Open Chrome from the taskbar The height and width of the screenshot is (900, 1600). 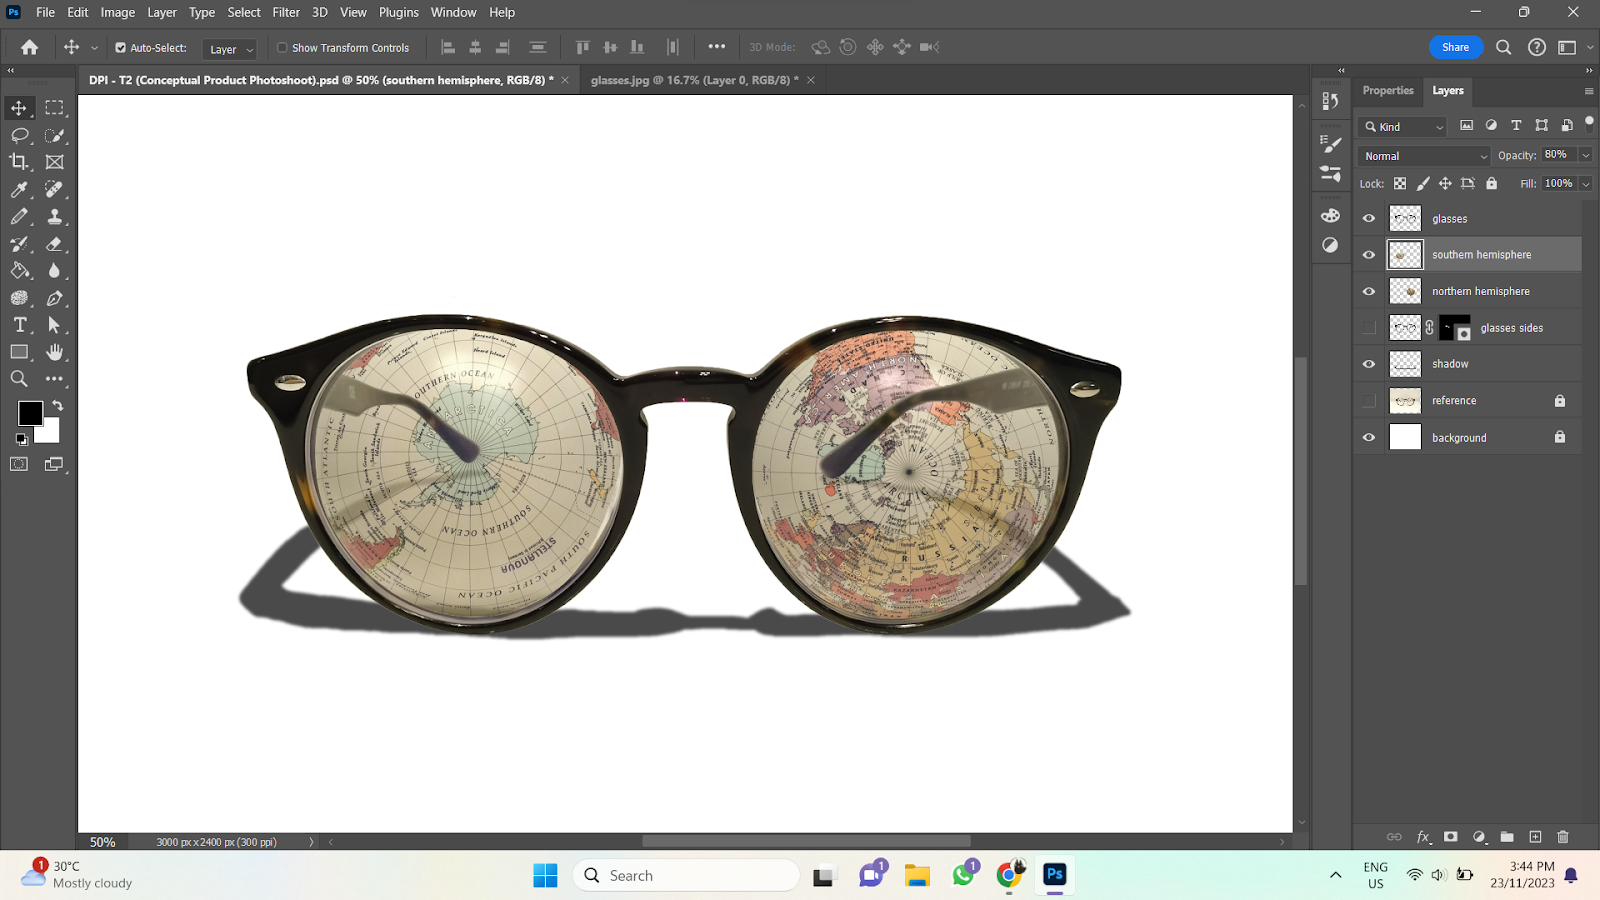tap(1010, 875)
